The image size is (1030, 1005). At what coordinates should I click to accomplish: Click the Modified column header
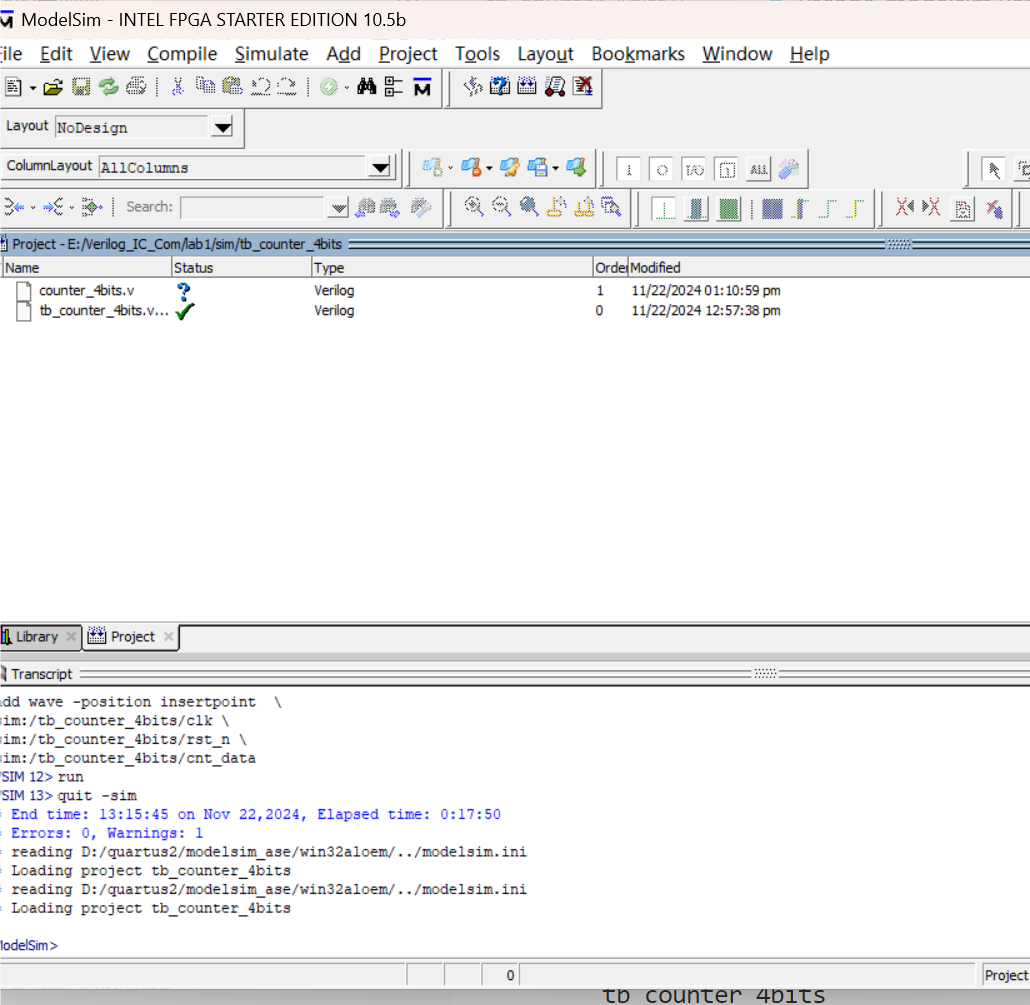point(829,267)
